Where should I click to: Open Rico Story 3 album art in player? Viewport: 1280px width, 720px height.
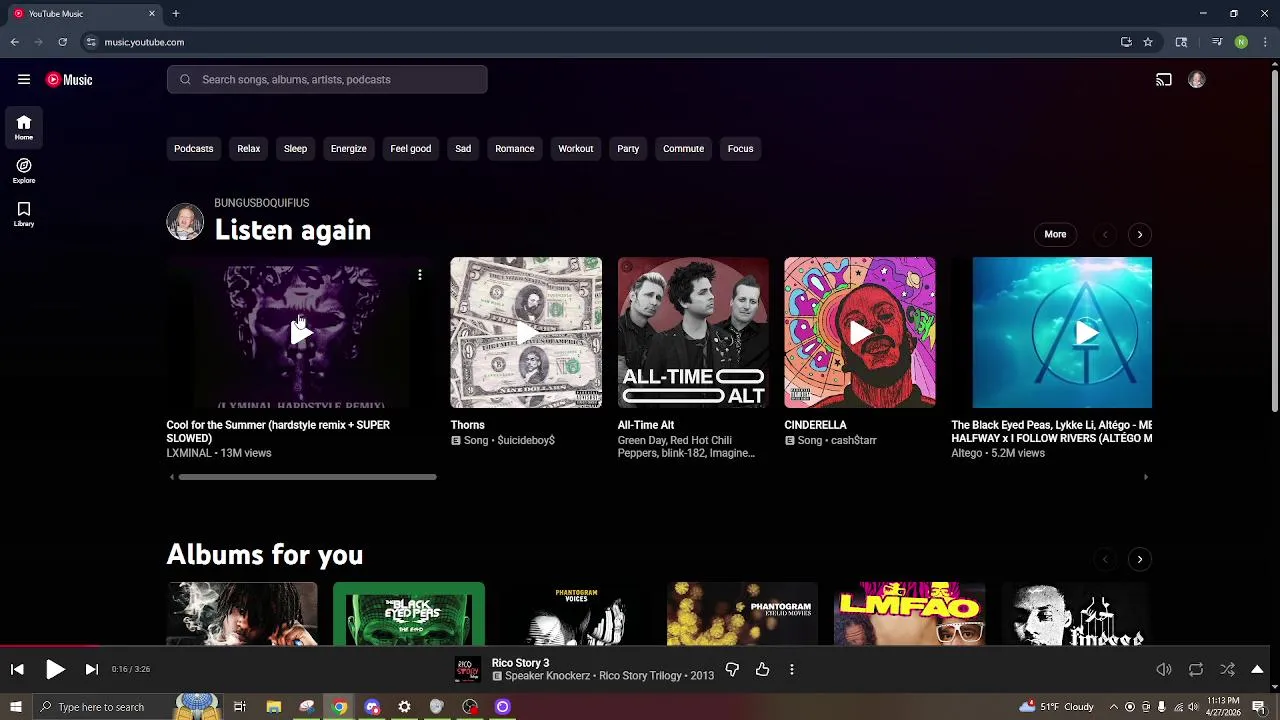click(x=467, y=669)
